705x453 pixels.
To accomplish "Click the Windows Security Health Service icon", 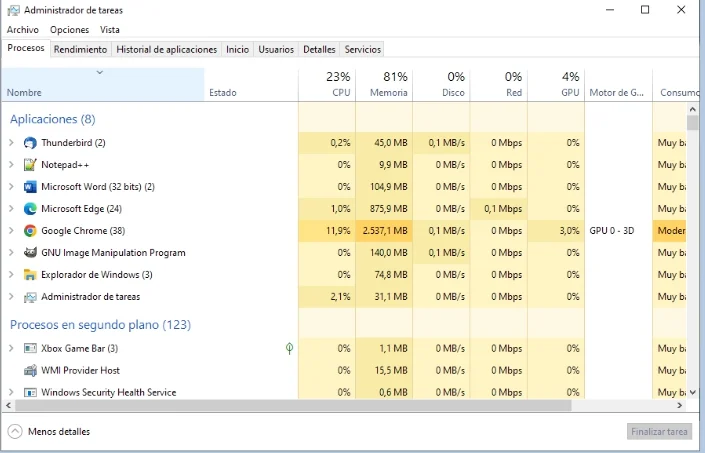I will pyautogui.click(x=30, y=392).
